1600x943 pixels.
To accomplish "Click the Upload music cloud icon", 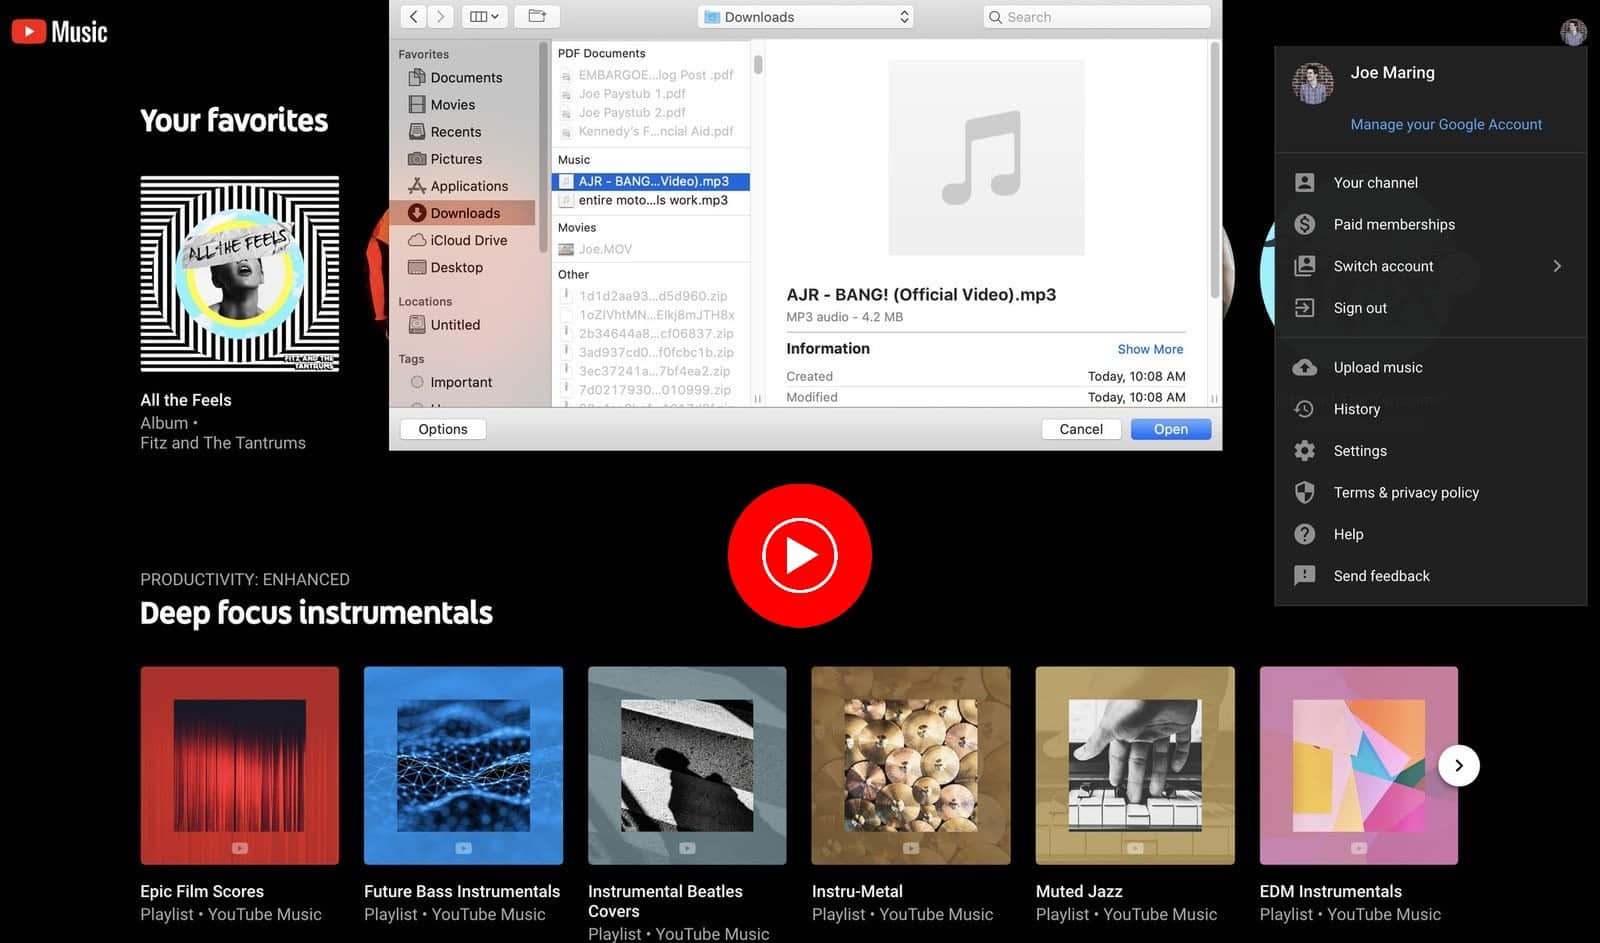I will [x=1305, y=367].
